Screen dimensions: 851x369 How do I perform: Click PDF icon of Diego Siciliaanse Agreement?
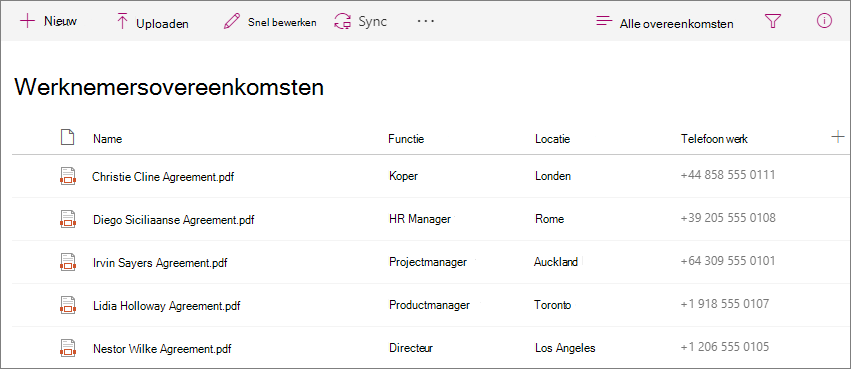coord(67,219)
